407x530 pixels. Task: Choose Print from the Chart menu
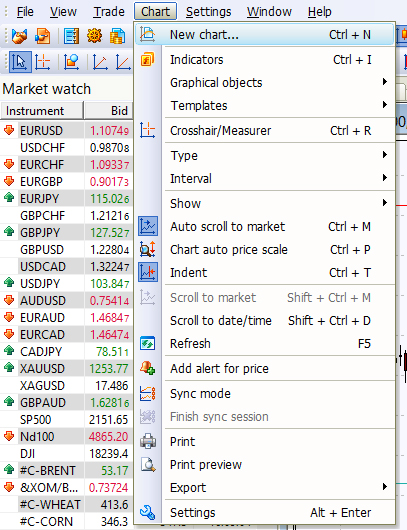click(x=266, y=441)
